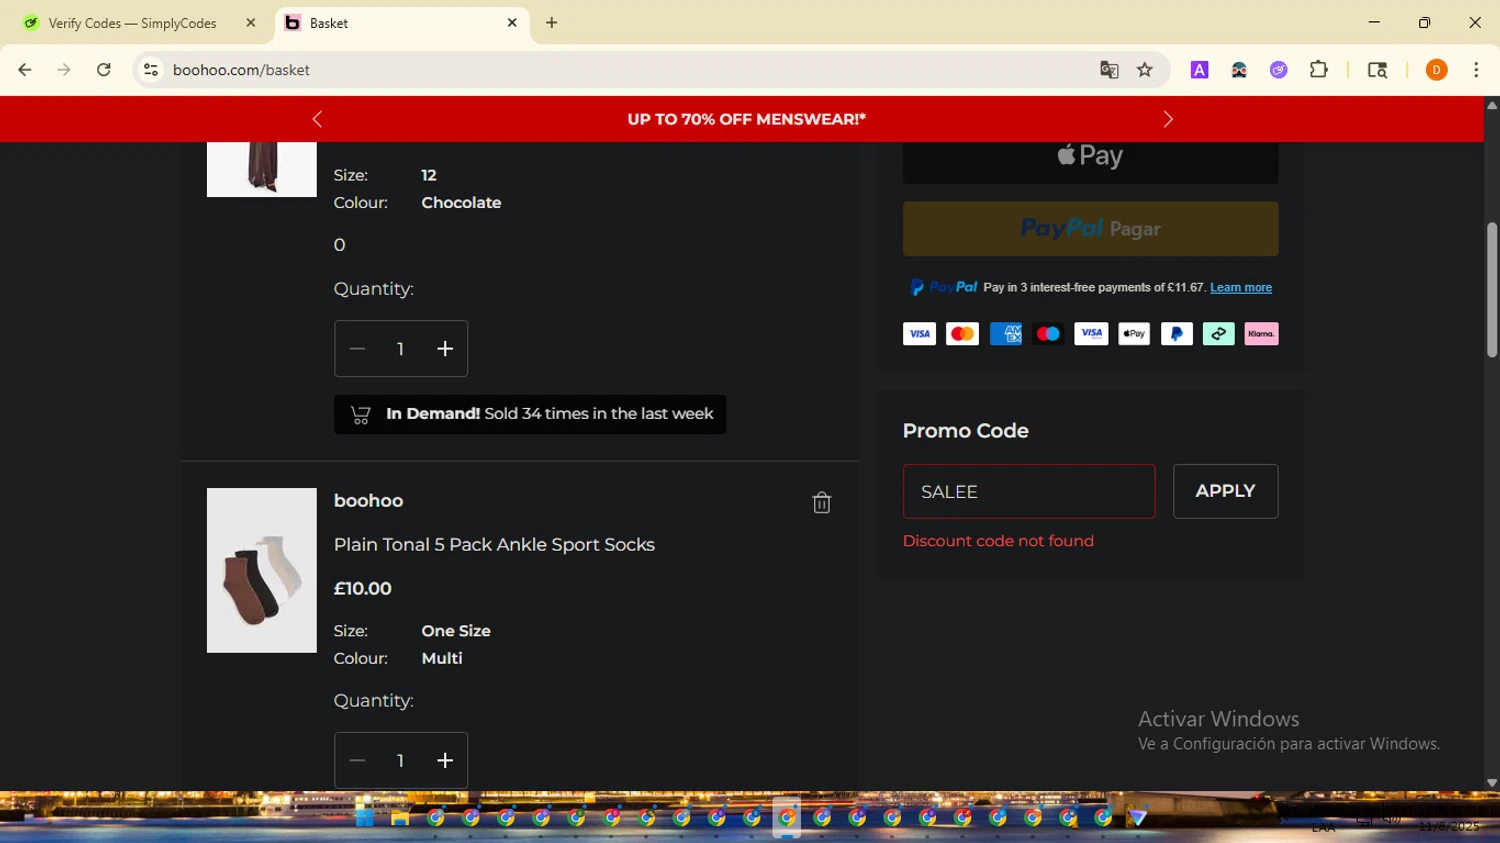Image resolution: width=1500 pixels, height=843 pixels.
Task: Open File Explorer from taskbar
Action: 400,818
